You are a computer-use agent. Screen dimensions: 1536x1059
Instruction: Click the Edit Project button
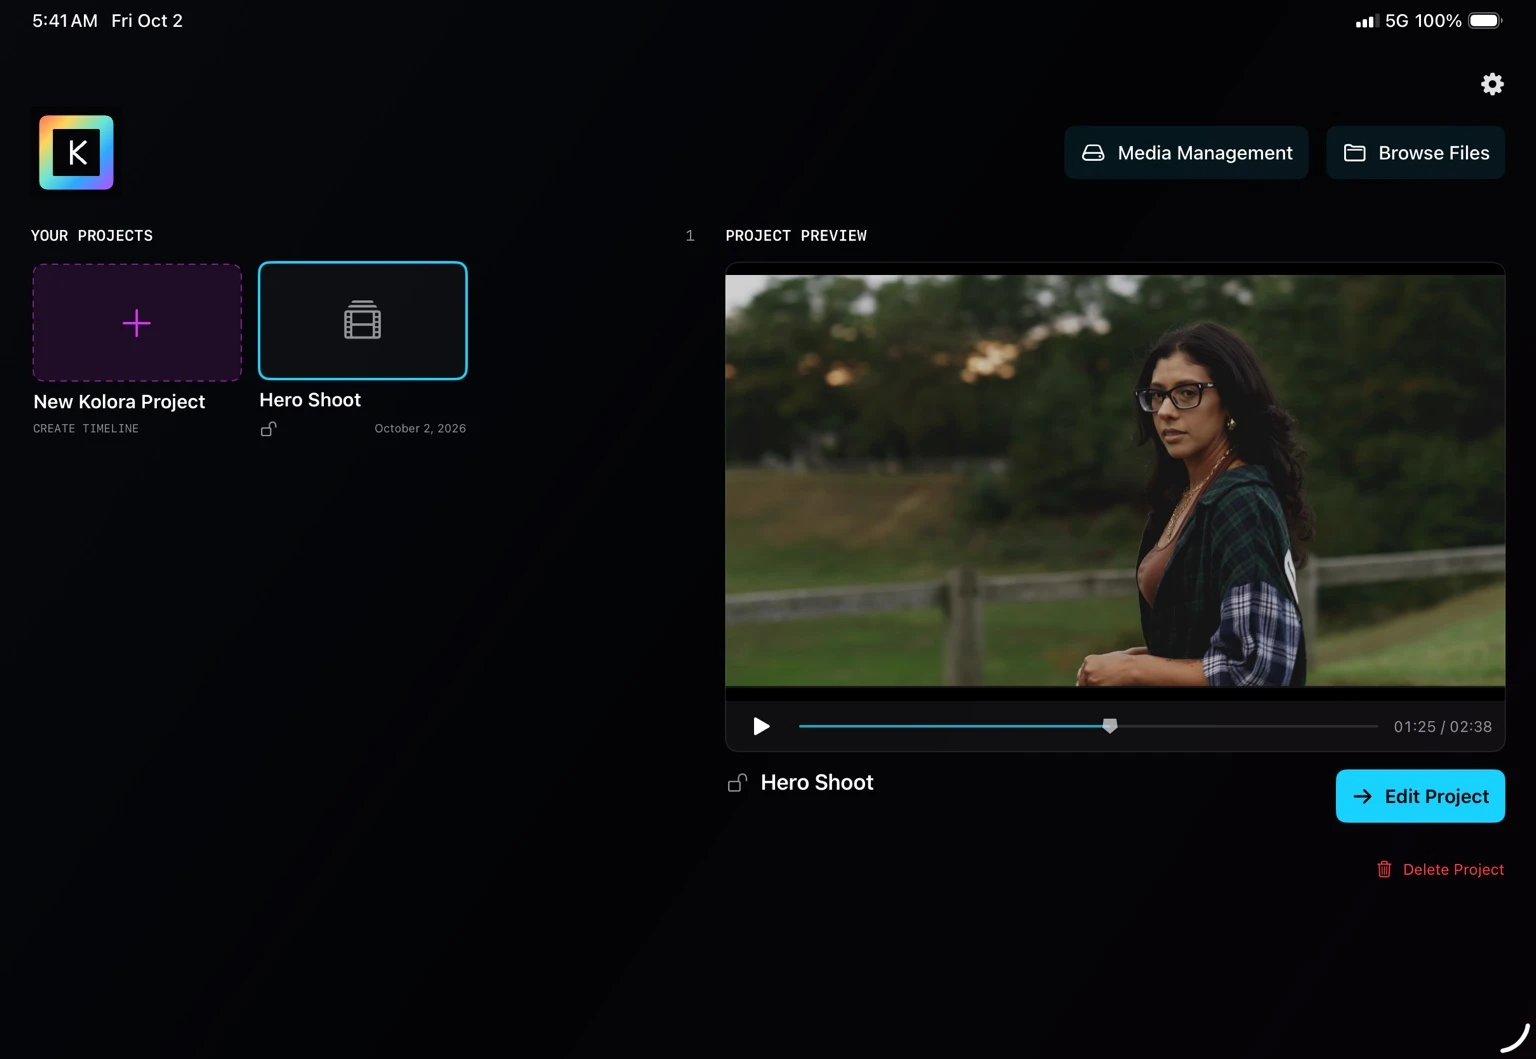pos(1420,796)
